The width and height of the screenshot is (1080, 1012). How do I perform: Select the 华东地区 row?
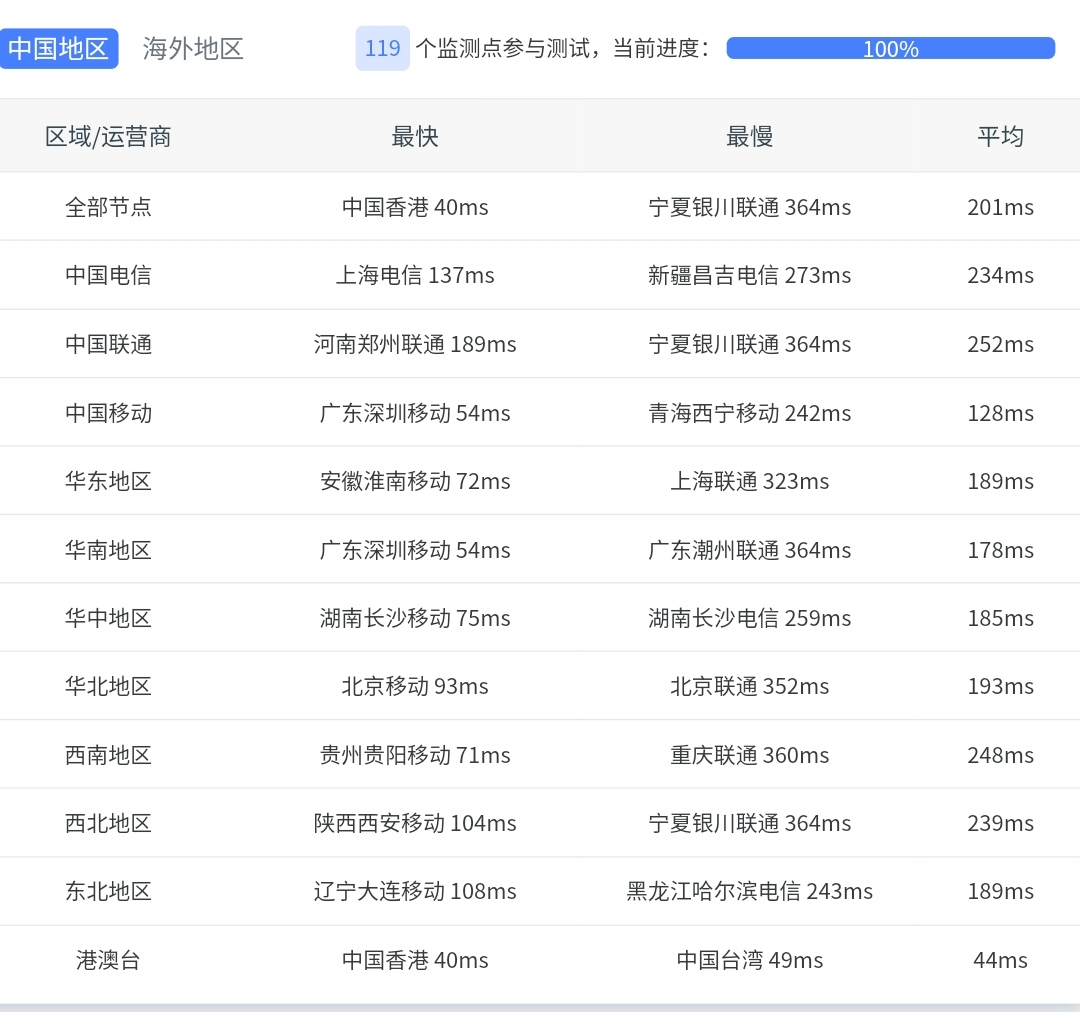tap(108, 480)
